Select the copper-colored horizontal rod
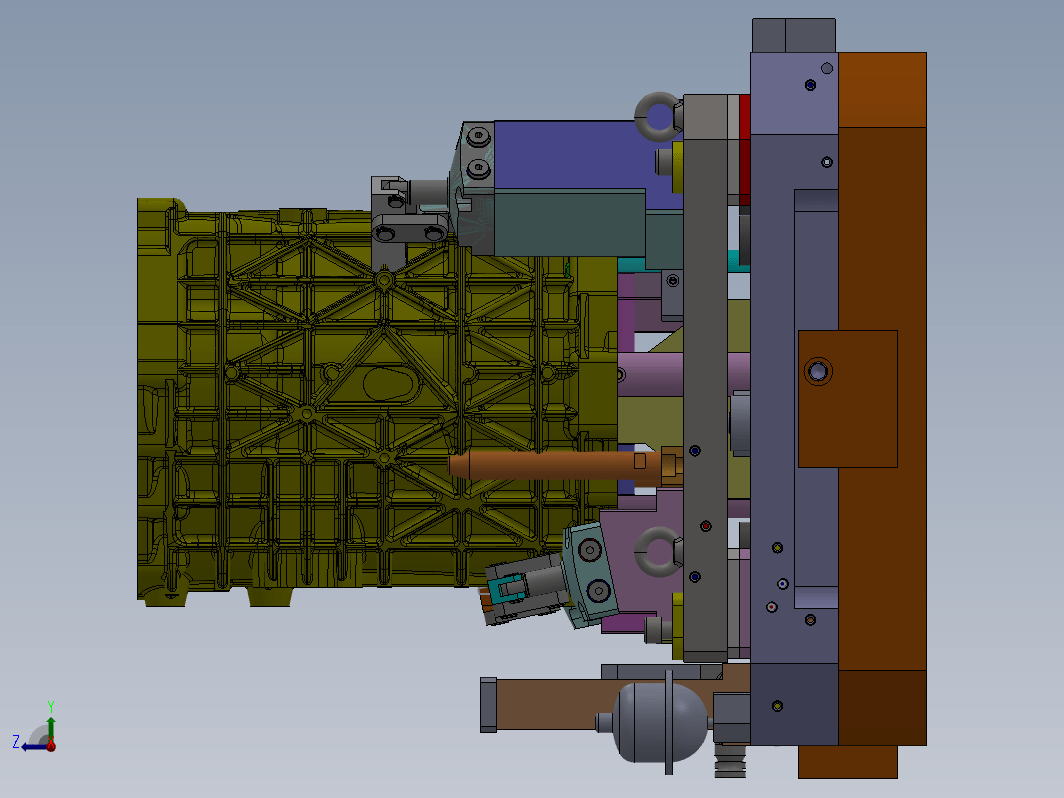The image size is (1064, 798). pos(553,466)
